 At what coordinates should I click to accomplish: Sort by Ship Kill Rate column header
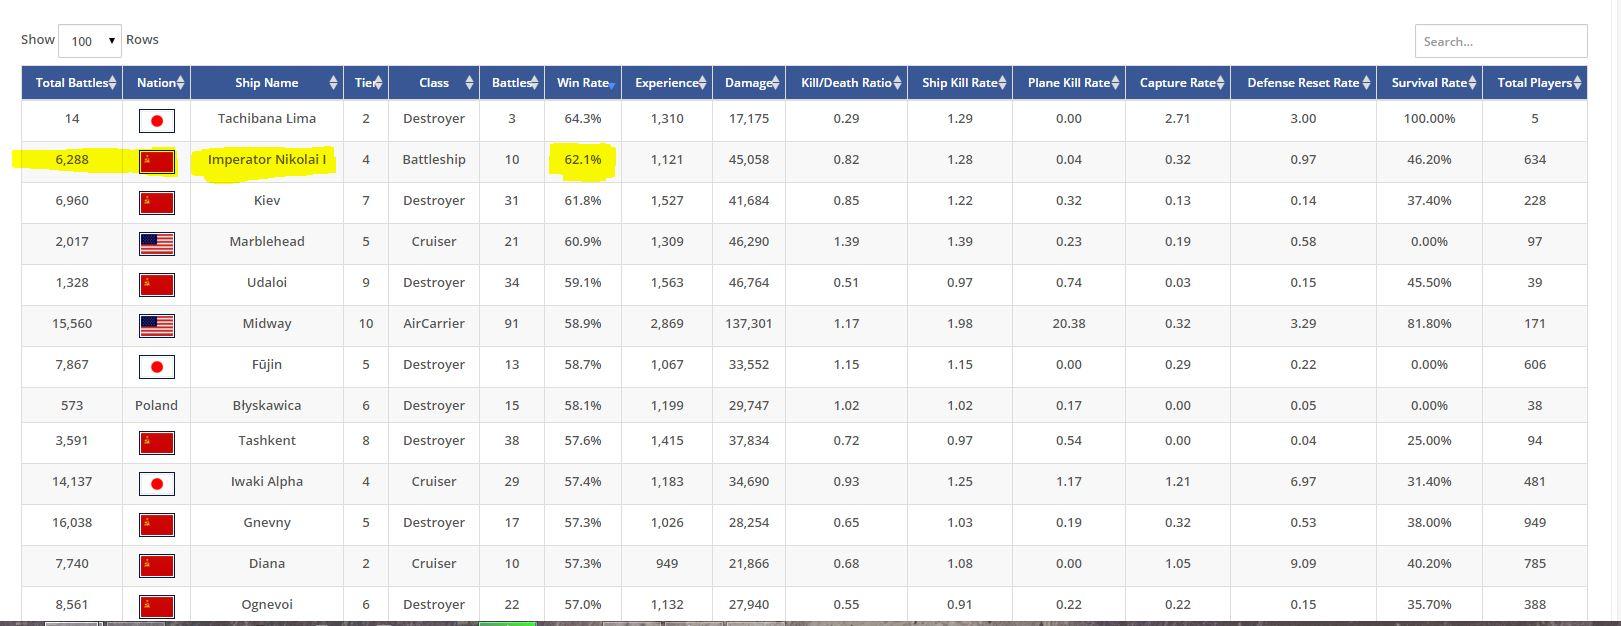coord(960,83)
